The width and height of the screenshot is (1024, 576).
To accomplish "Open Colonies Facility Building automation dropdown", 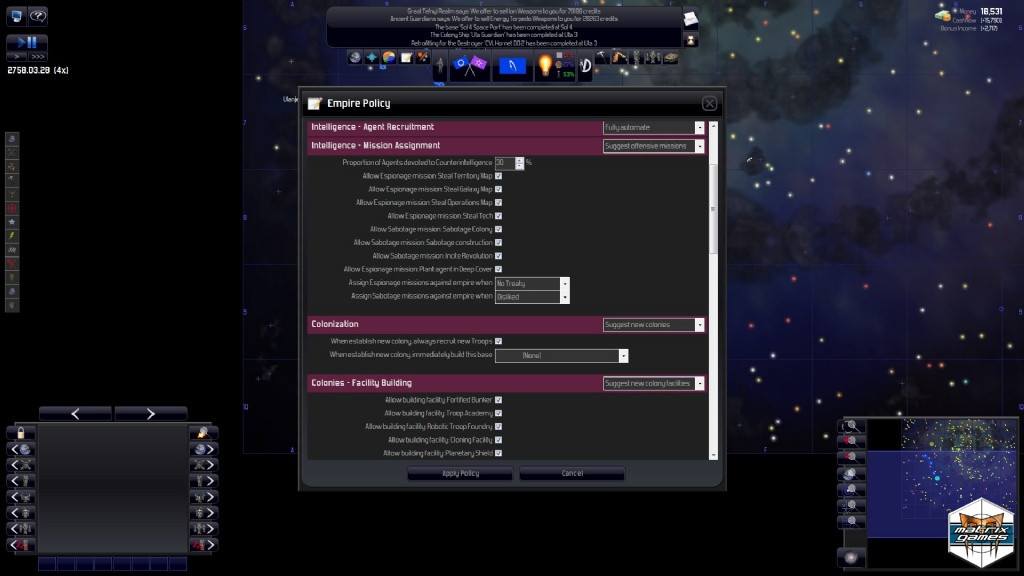I will [x=653, y=383].
